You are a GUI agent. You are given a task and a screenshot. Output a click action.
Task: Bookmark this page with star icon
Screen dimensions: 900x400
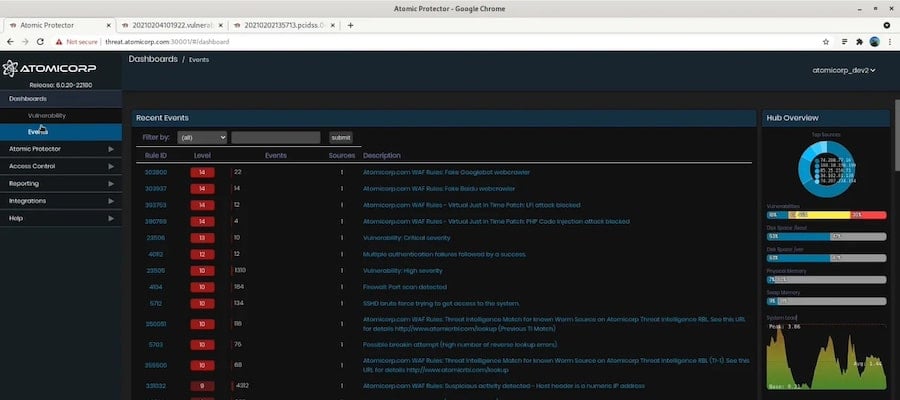click(826, 42)
